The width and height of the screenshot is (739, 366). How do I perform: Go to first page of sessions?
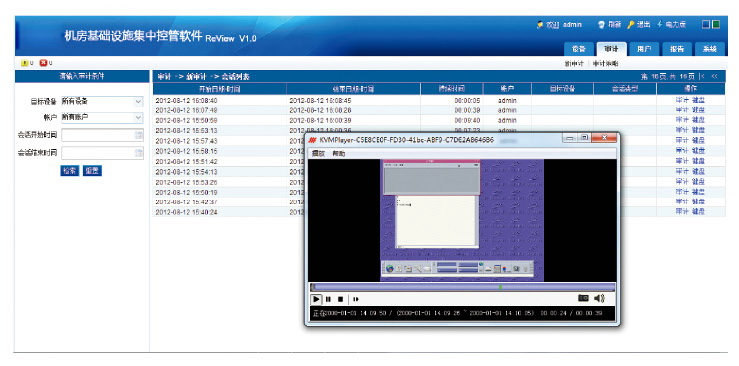[703, 76]
